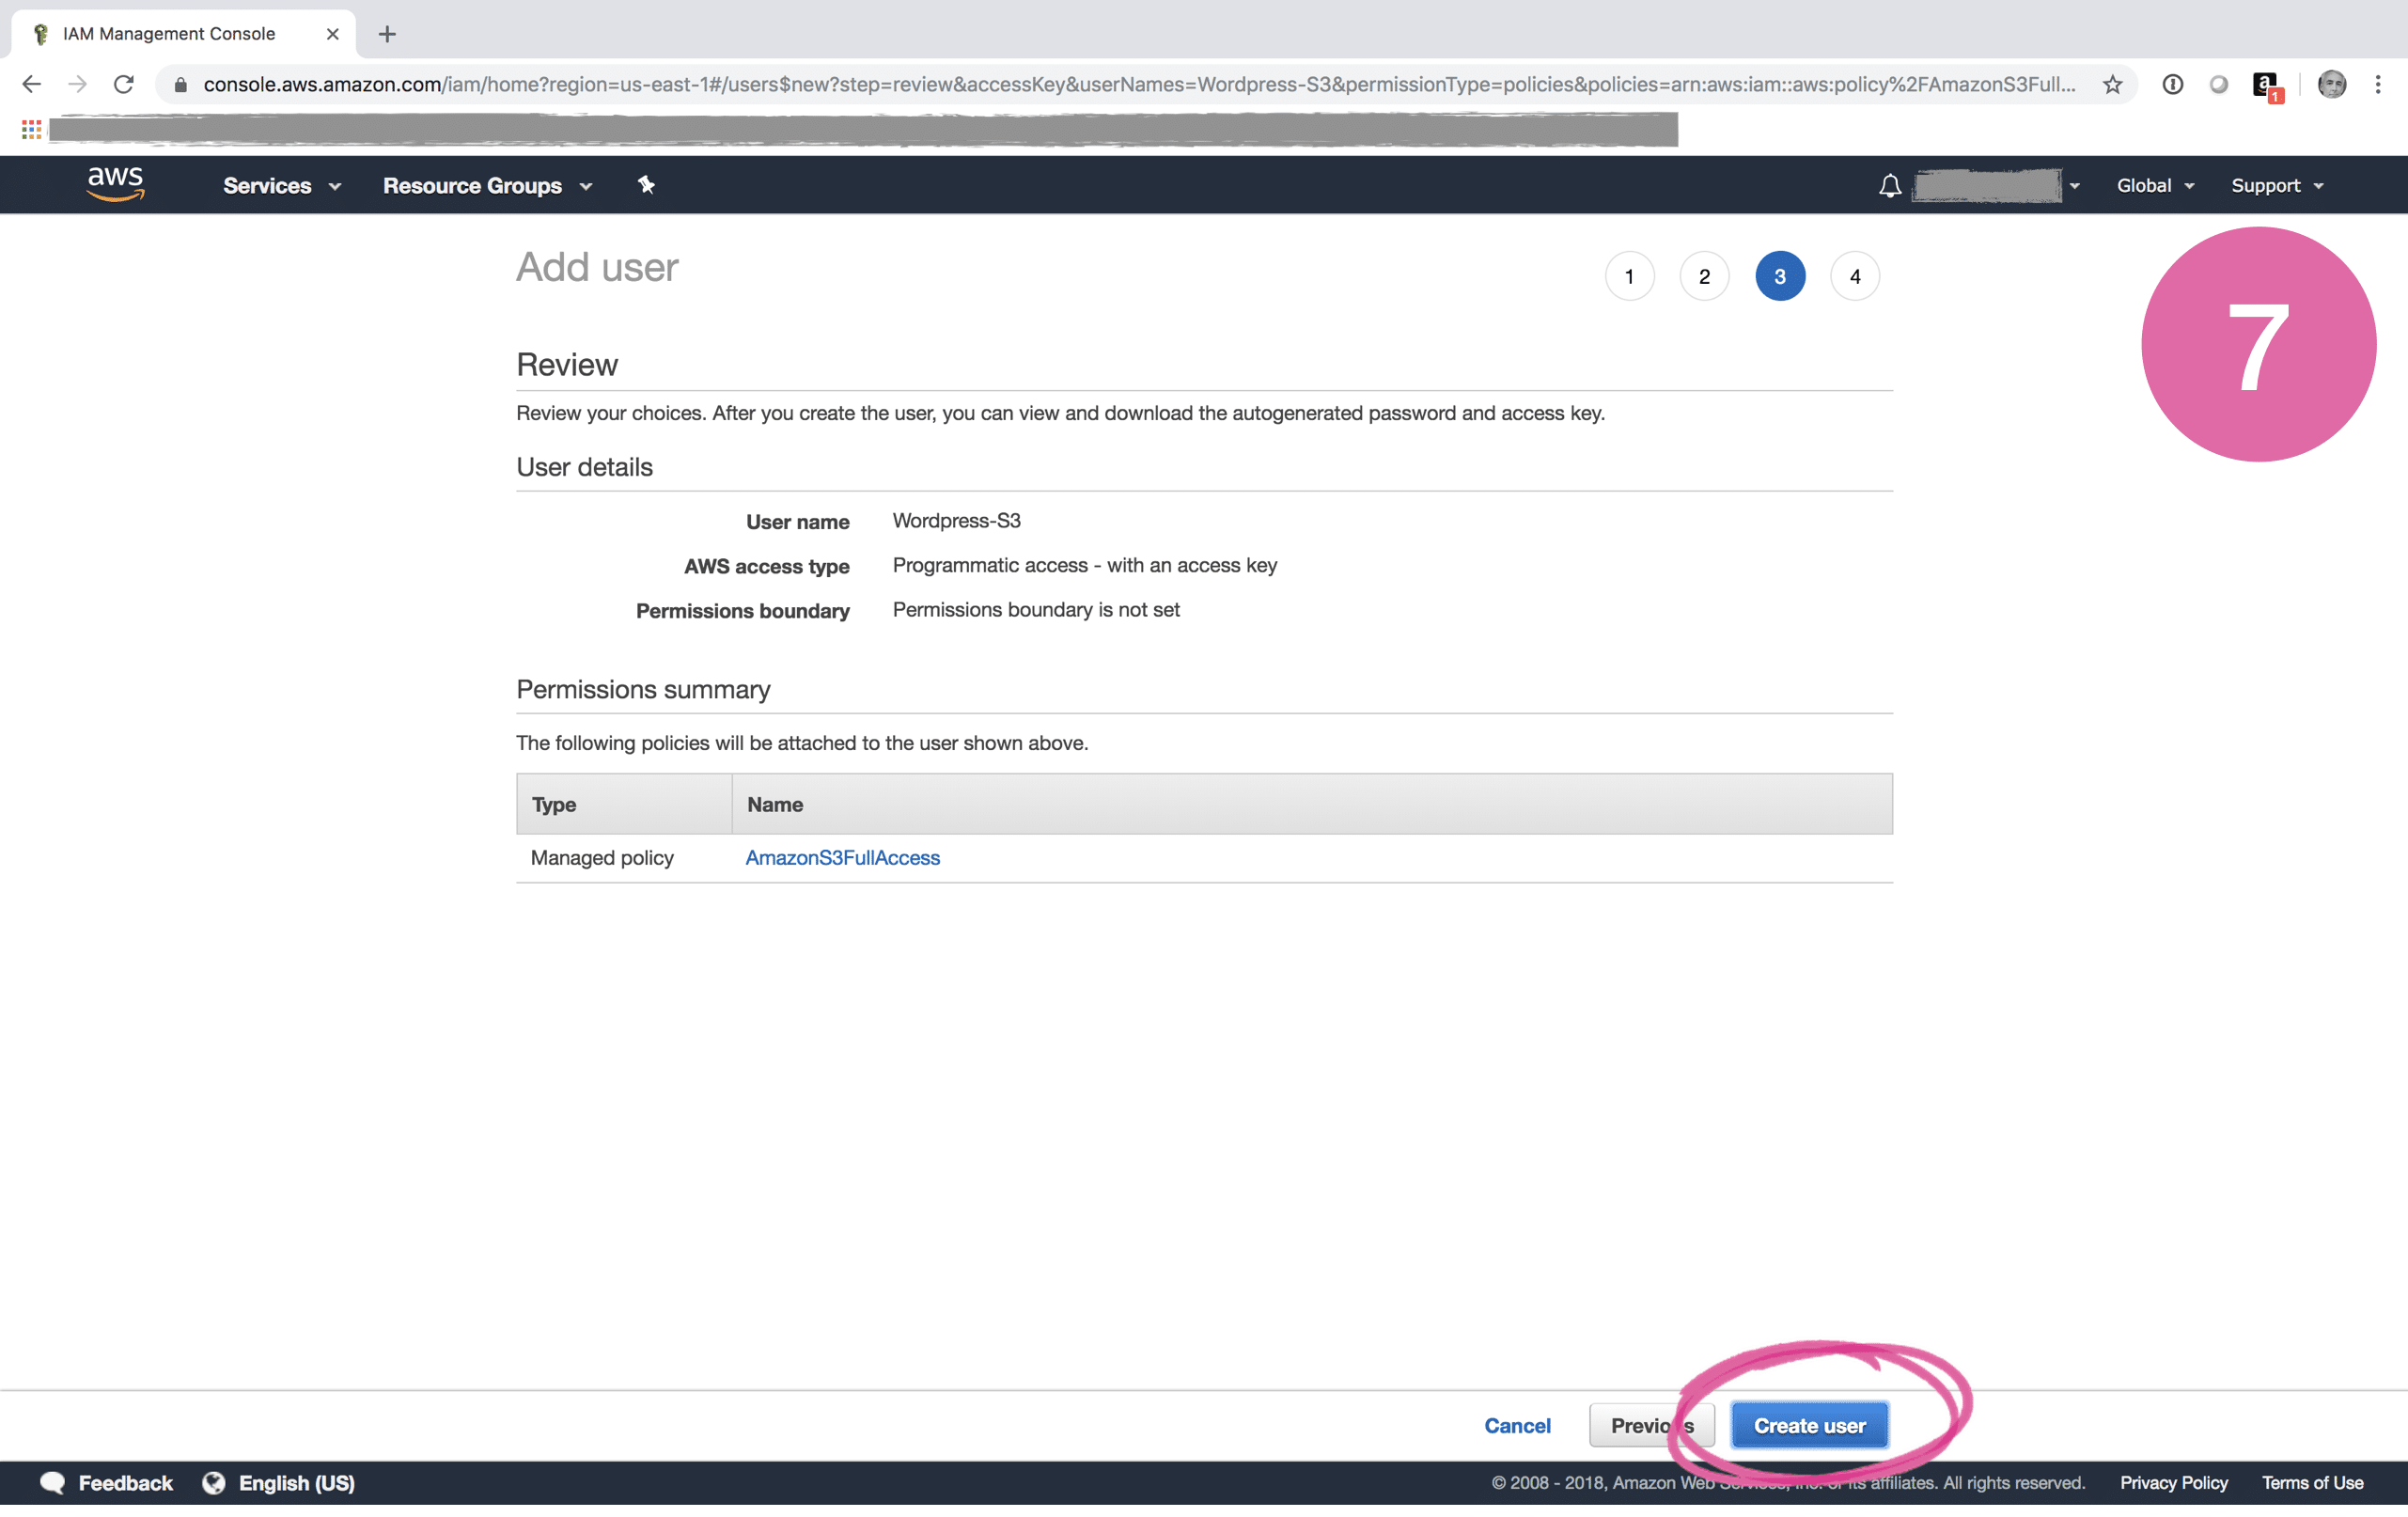The image size is (2408, 1517).
Task: Click the Create user button
Action: coord(1809,1425)
